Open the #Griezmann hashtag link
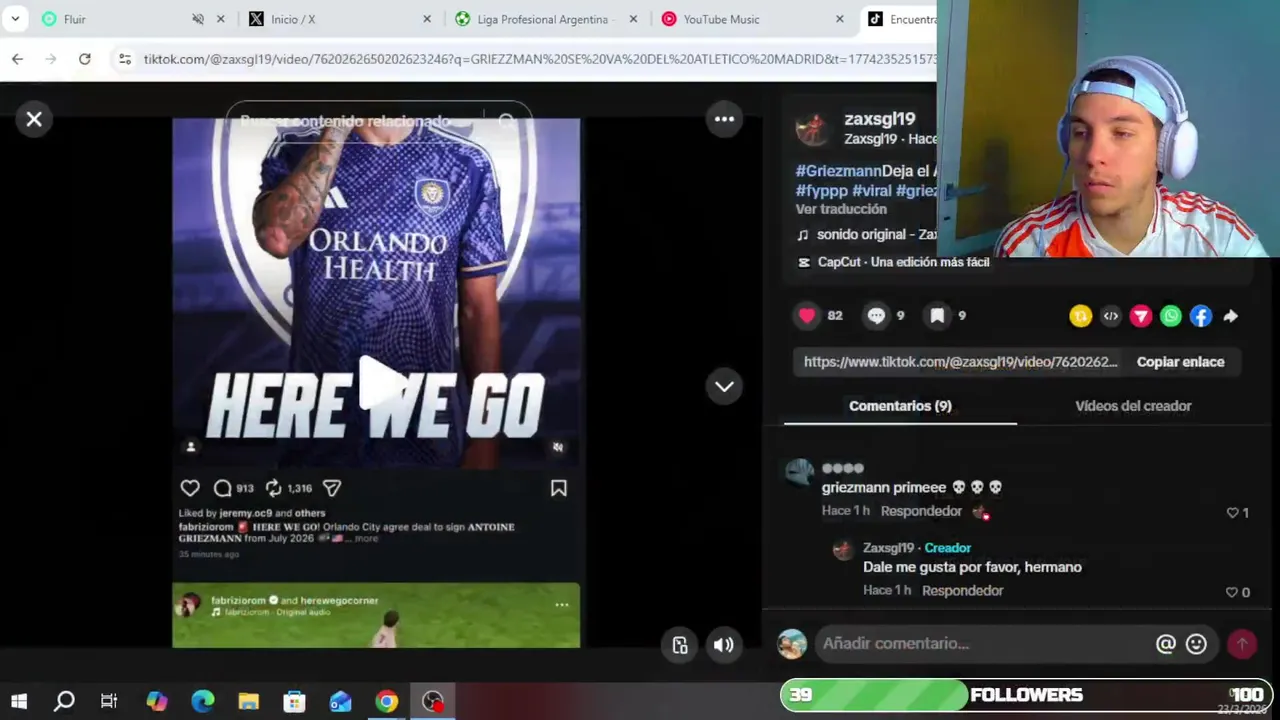This screenshot has width=1280, height=720. click(838, 171)
